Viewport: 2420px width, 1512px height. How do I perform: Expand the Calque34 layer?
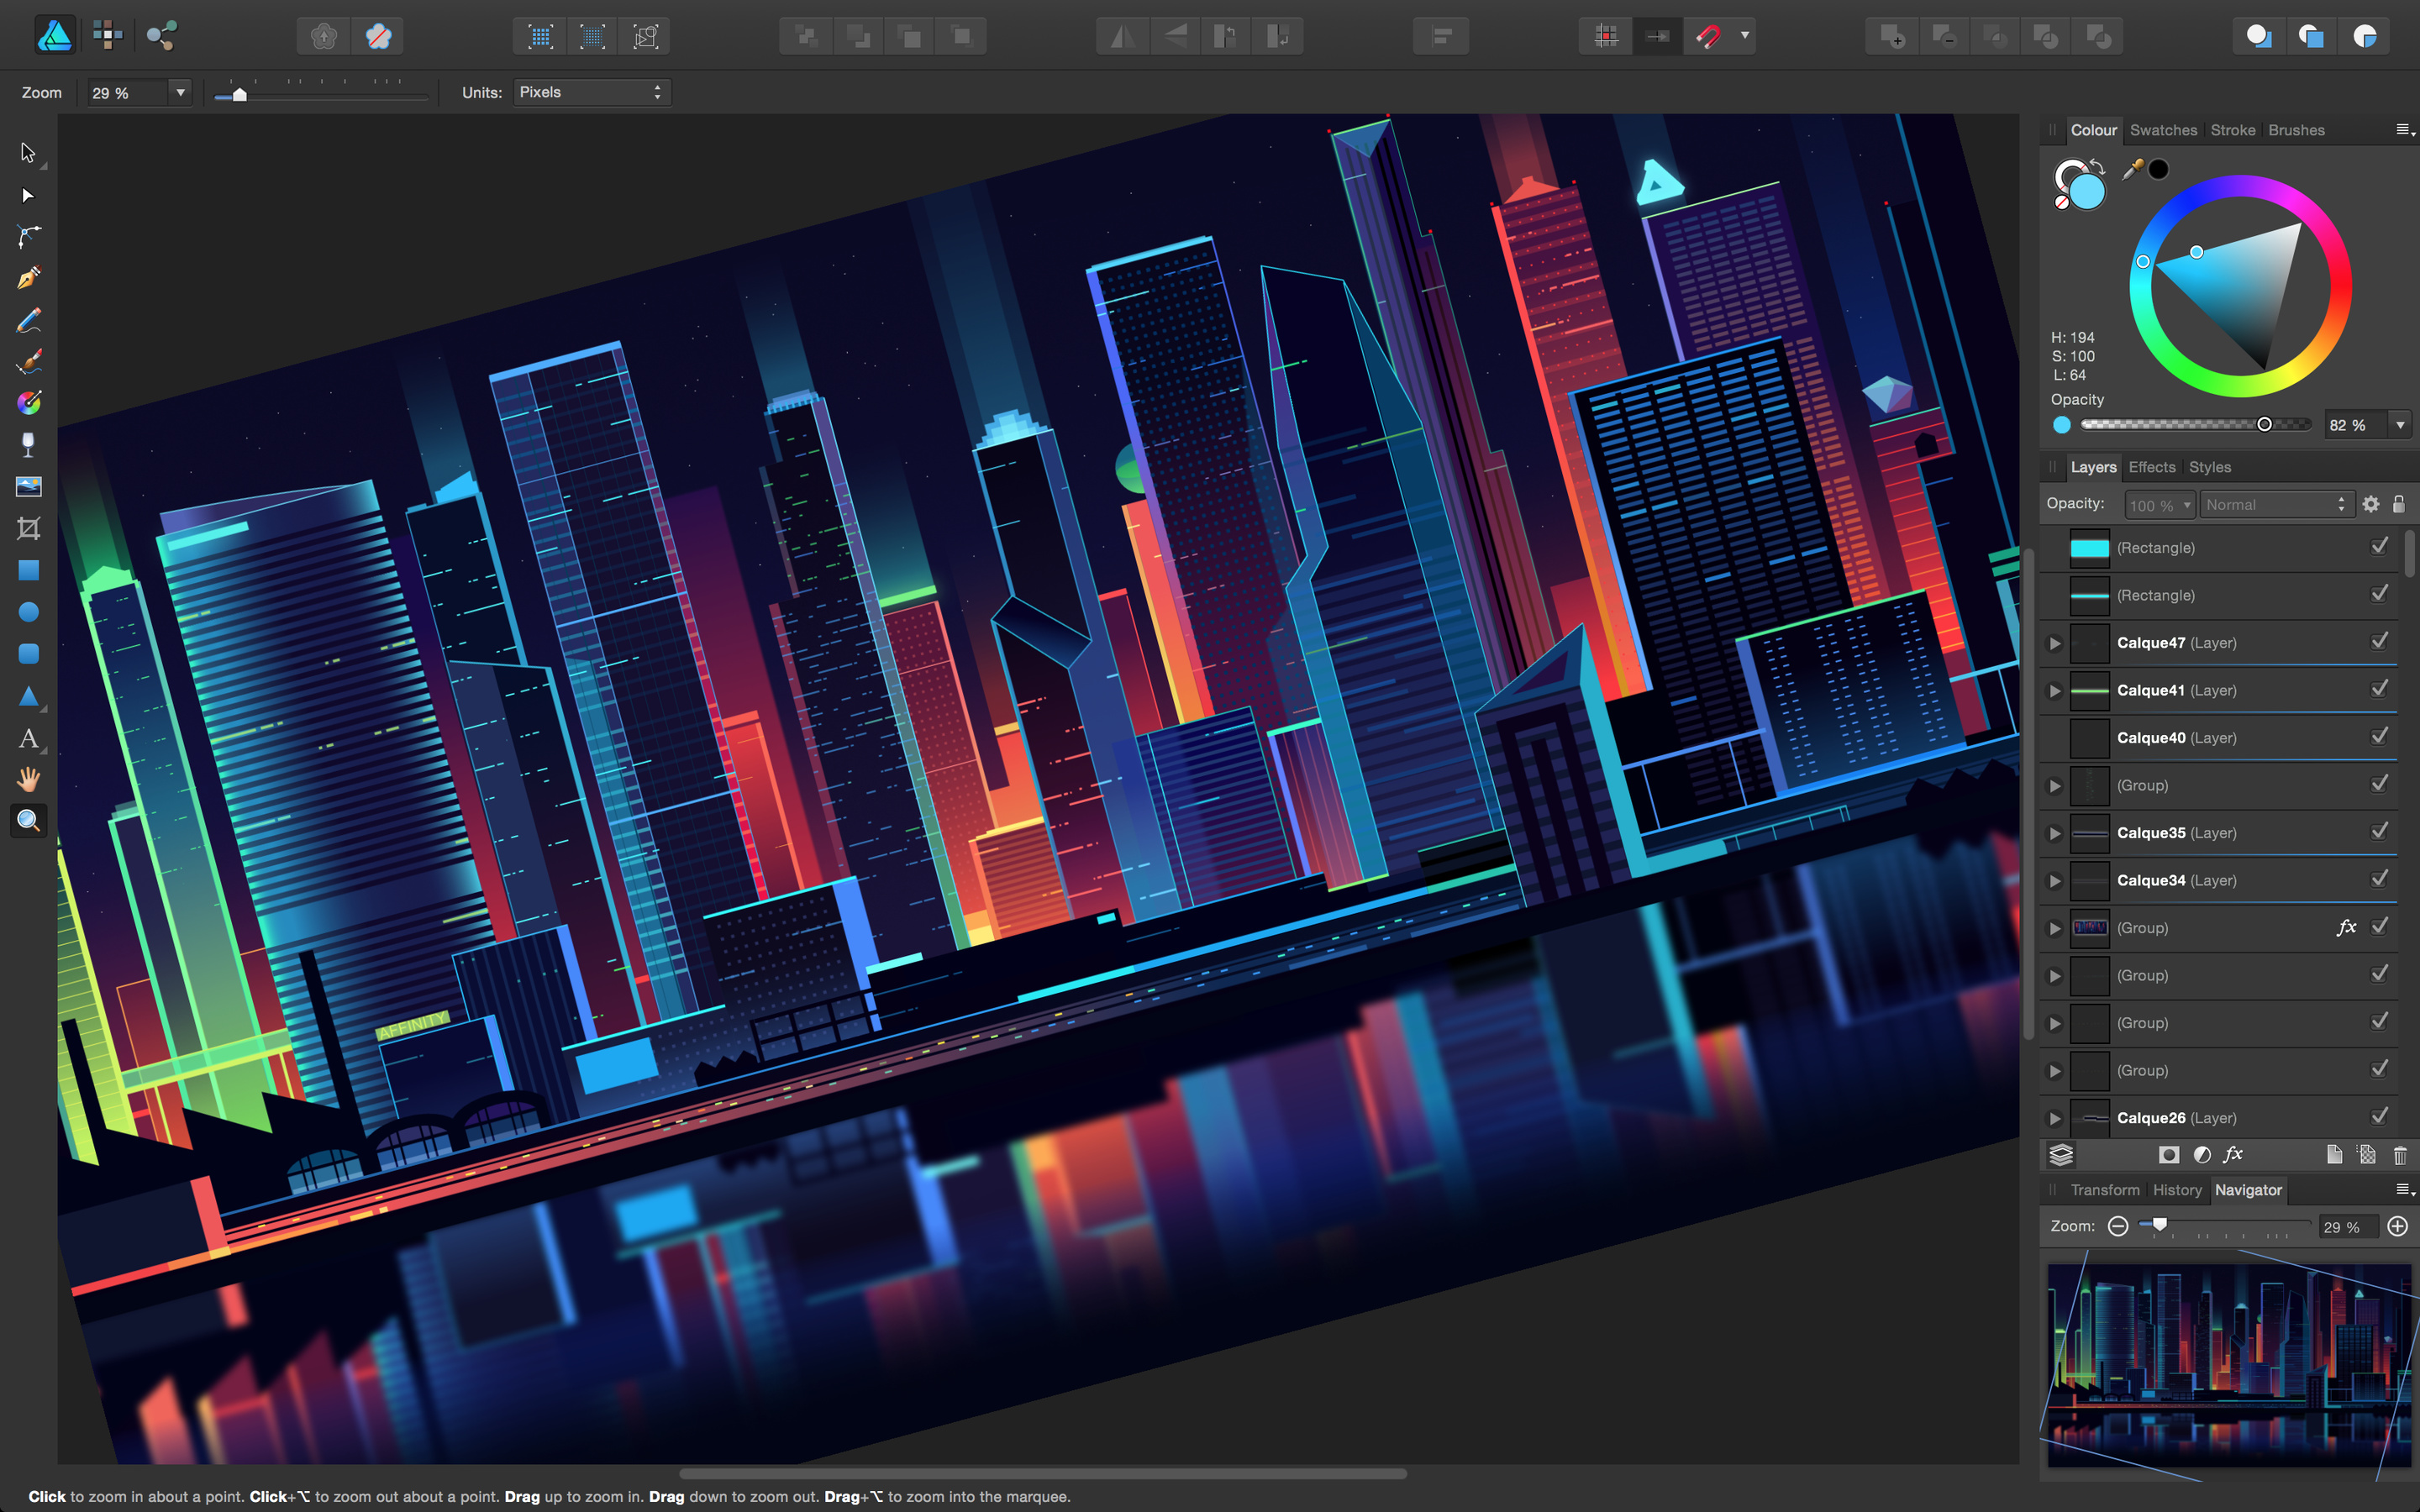click(2055, 881)
